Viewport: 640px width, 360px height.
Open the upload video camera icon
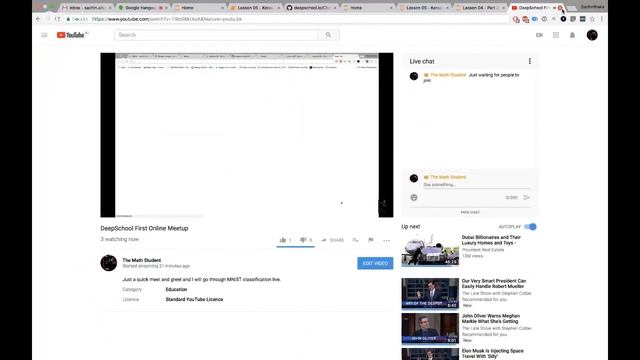point(539,35)
